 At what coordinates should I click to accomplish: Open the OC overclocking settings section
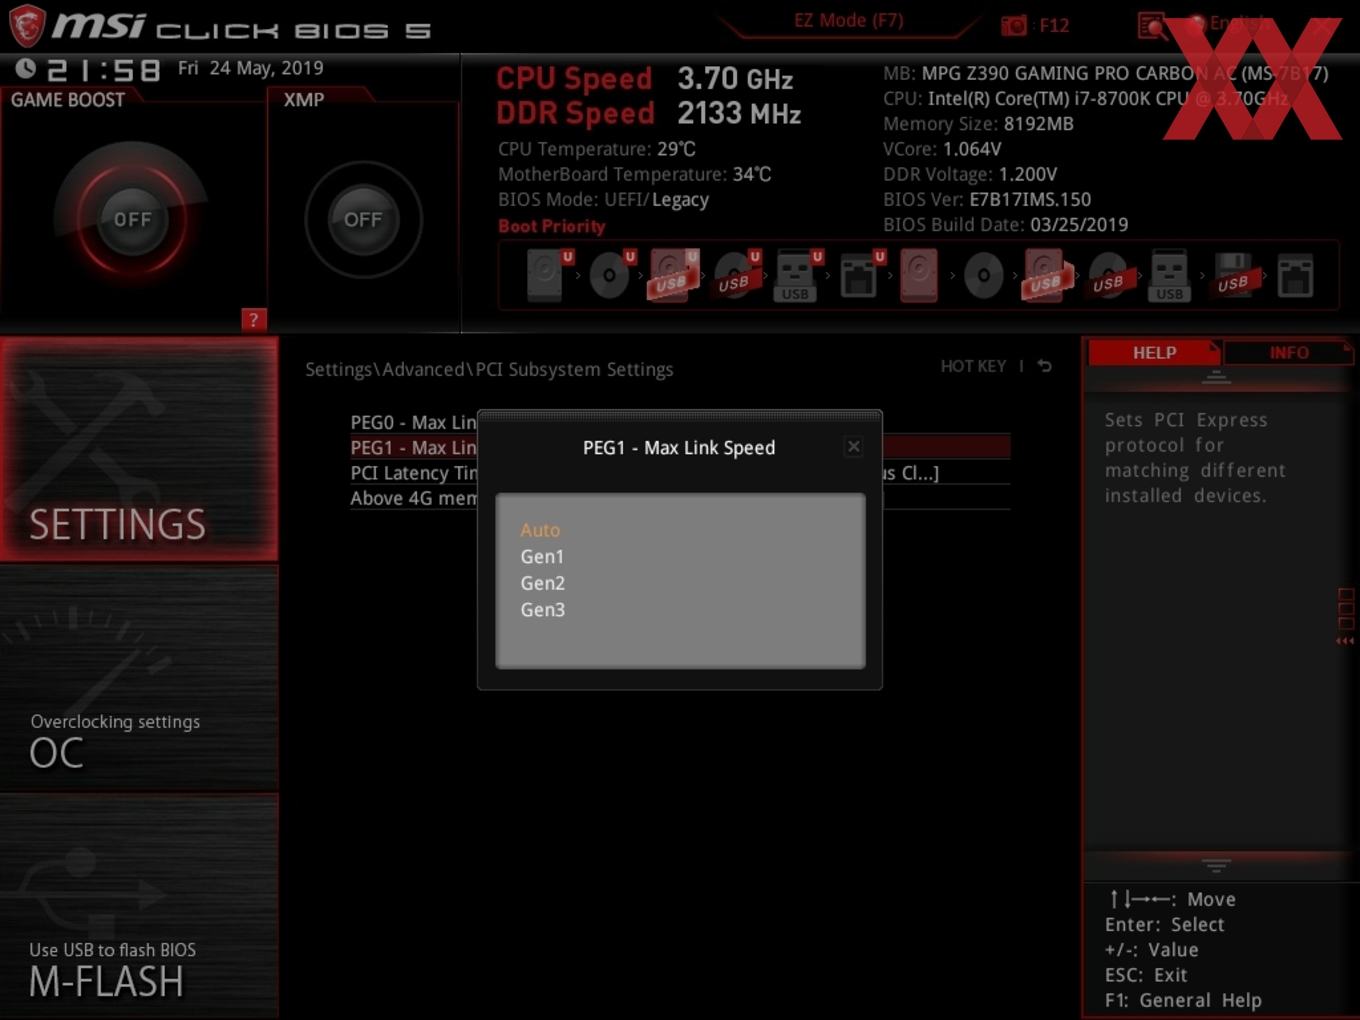(139, 680)
